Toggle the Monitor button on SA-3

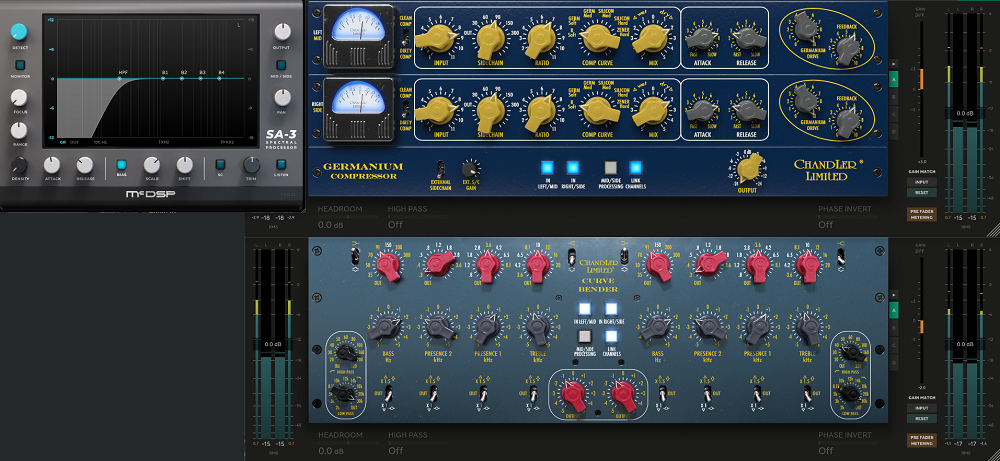pos(20,64)
